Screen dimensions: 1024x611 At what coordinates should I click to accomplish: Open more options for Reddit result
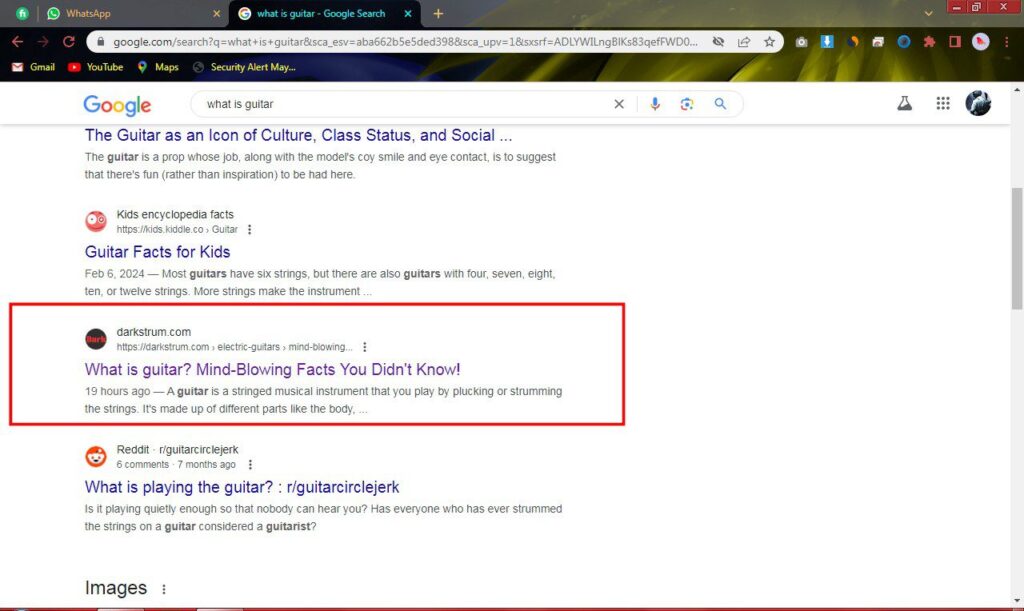pos(250,465)
